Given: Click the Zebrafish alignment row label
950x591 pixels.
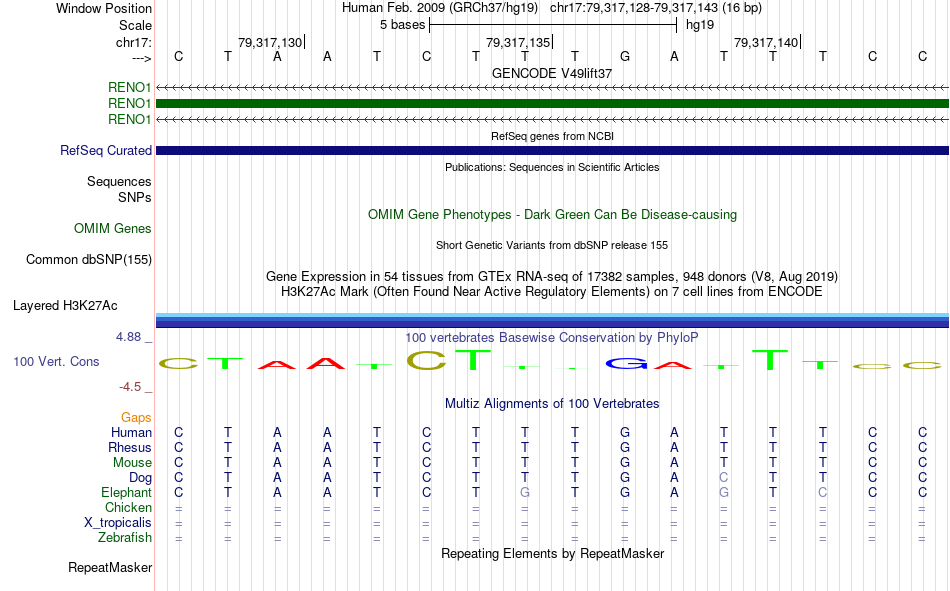Looking at the screenshot, I should pyautogui.click(x=125, y=538).
